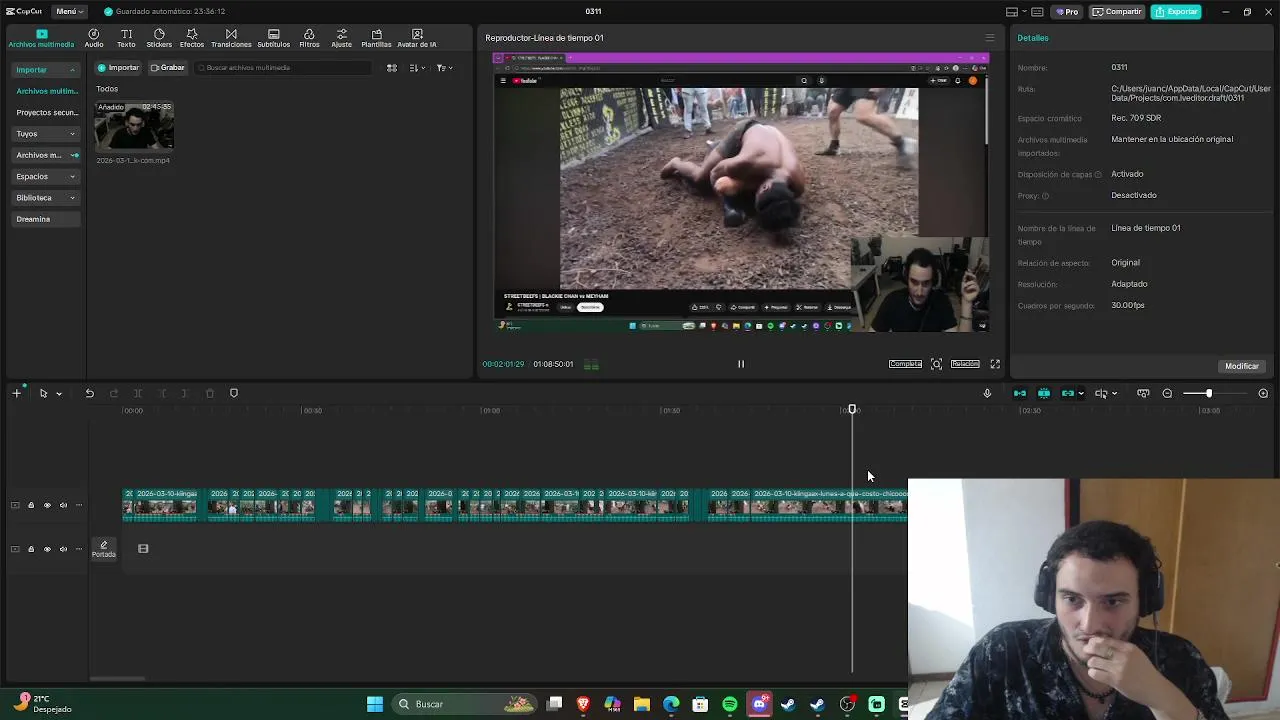
Task: Open the layout switcher dropdown
Action: [1016, 12]
